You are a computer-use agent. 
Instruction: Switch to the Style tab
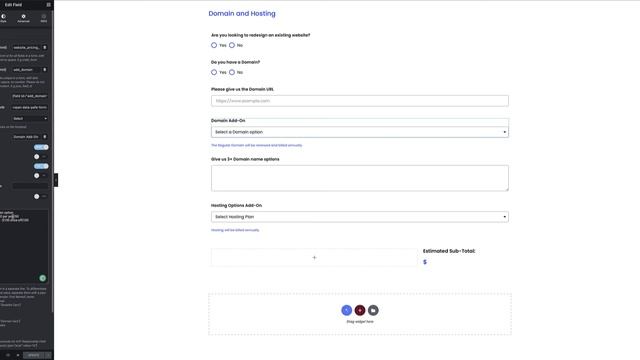click(x=3, y=18)
